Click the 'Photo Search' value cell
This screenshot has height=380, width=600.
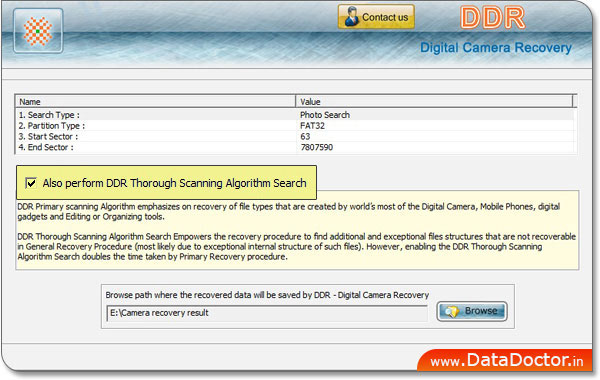325,115
